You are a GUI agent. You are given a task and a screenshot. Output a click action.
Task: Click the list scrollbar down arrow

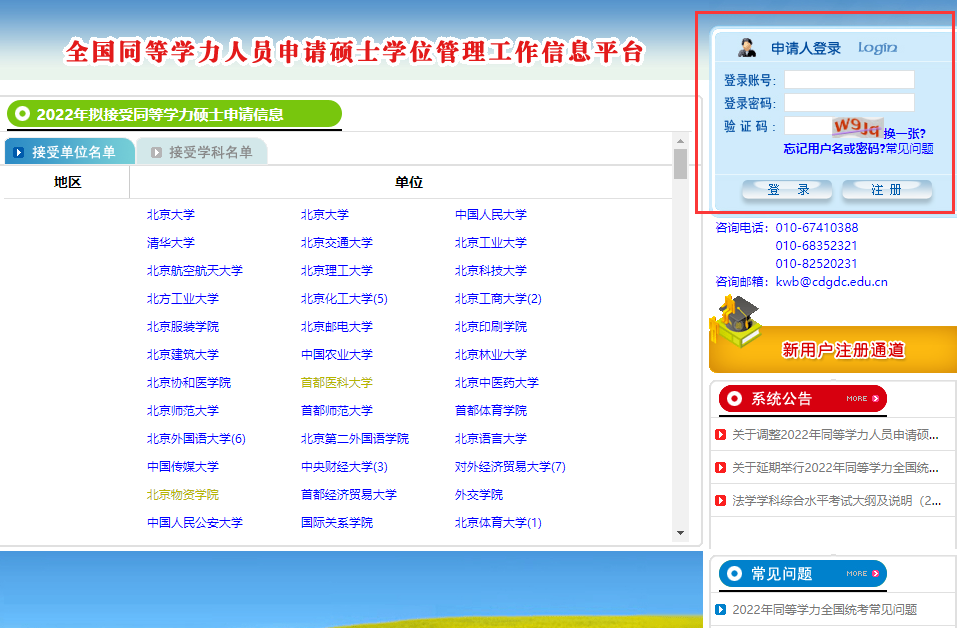tap(681, 533)
